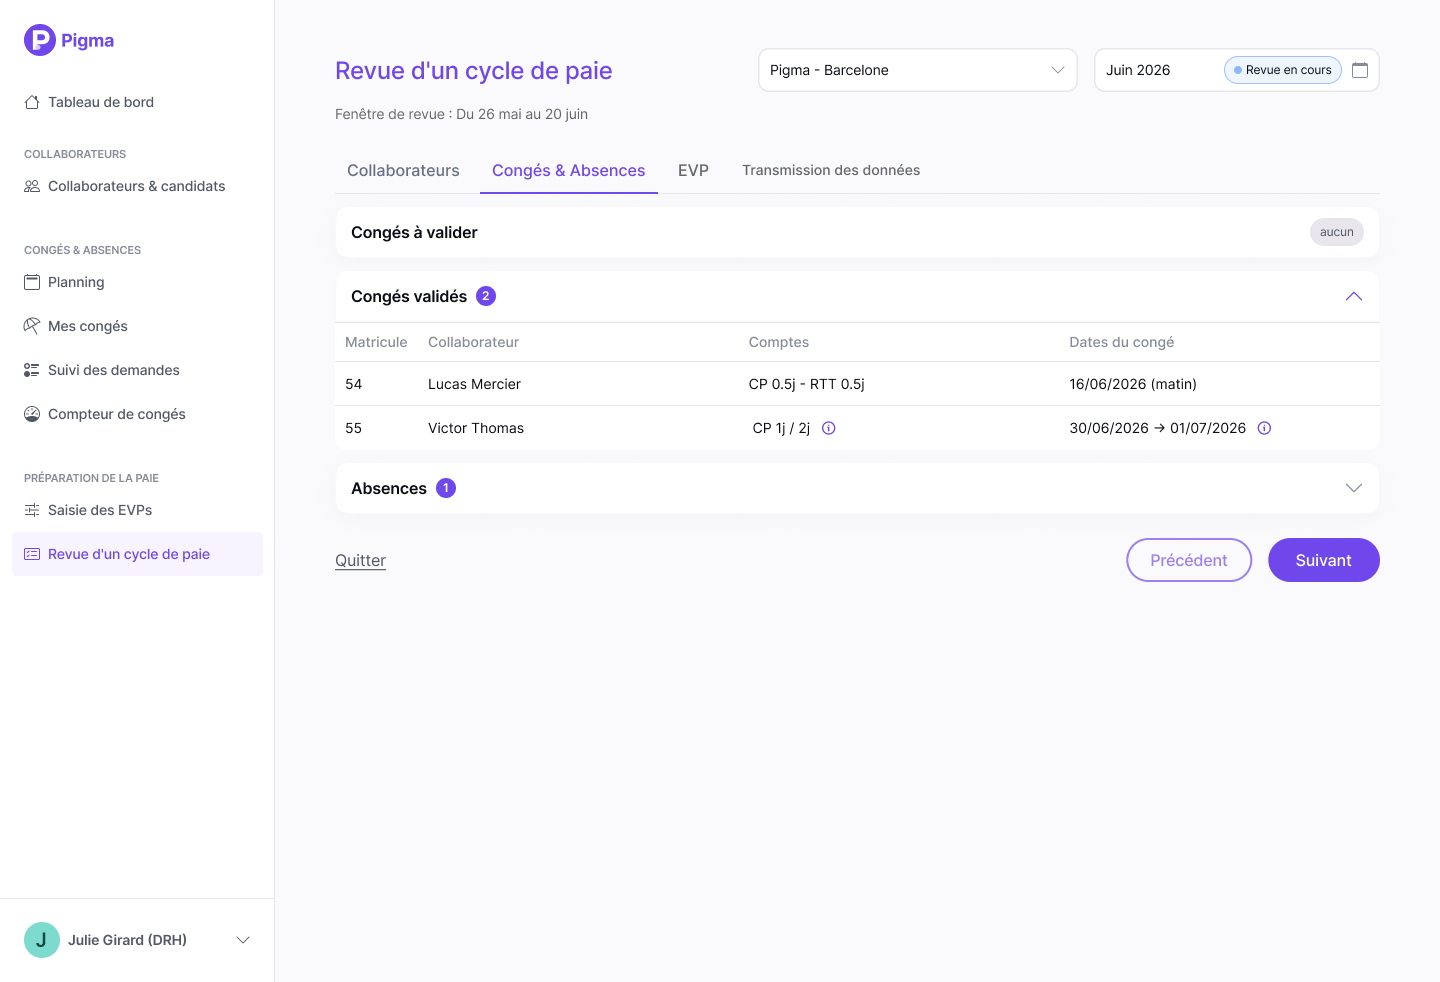The width and height of the screenshot is (1440, 982).
Task: Click Julie Girard's avatar
Action: (x=42, y=940)
